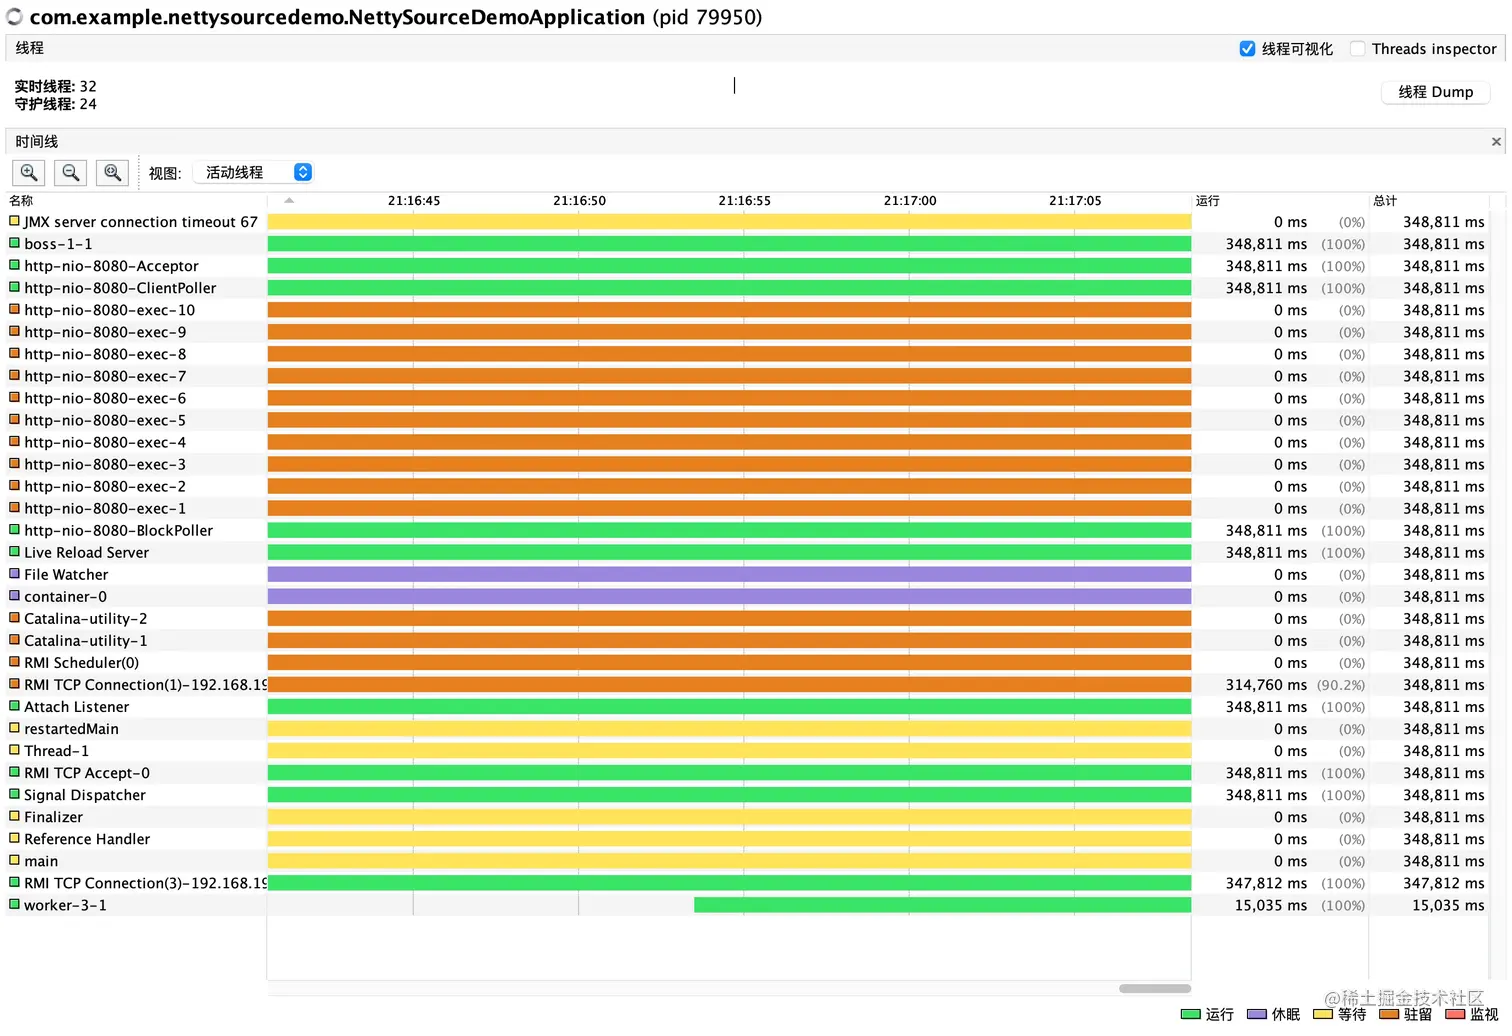The width and height of the screenshot is (1512, 1036).
Task: Select the http-nio-8080-ClientPoller thread name
Action: (x=120, y=288)
